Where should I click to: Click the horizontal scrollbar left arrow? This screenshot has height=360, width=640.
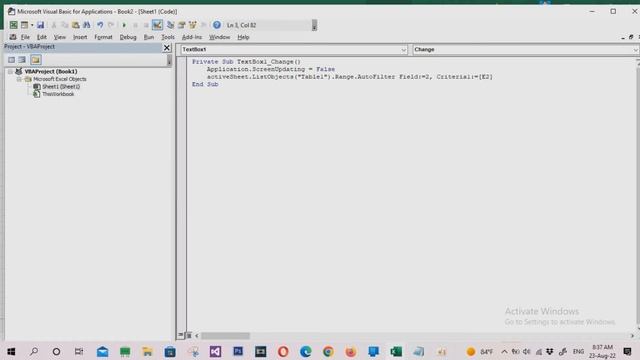pos(197,336)
